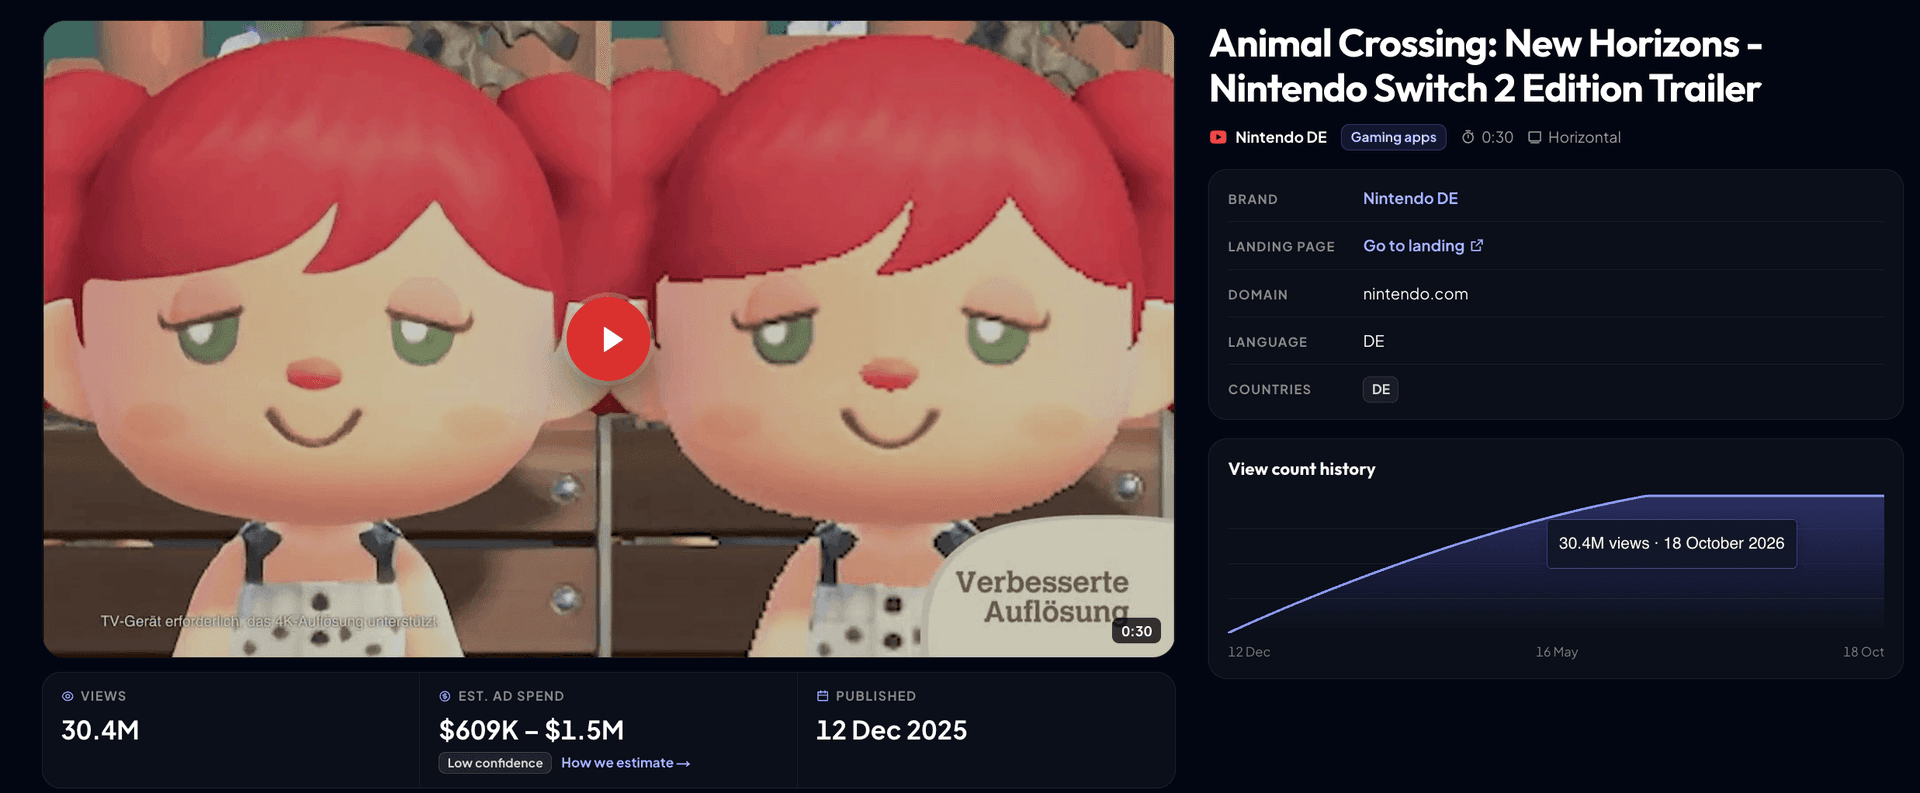
Task: Click the Animal Crossing trailer title
Action: click(1485, 66)
